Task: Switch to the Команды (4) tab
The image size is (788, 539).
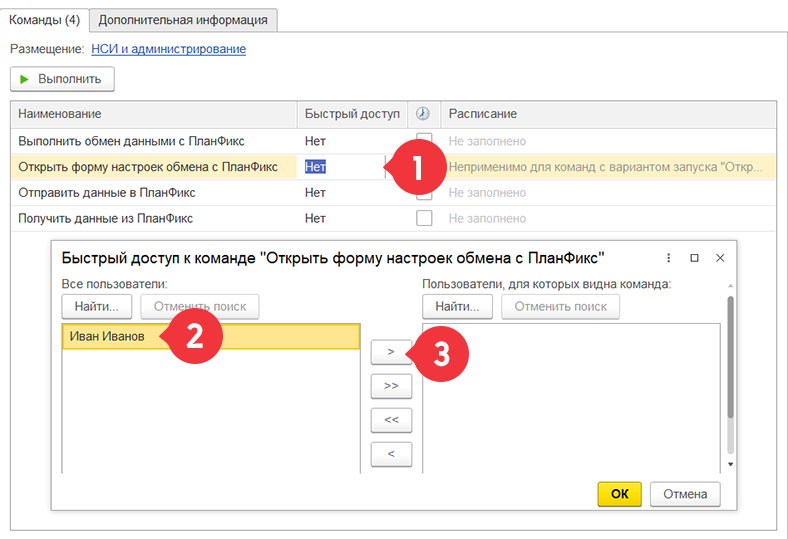Action: (x=45, y=20)
